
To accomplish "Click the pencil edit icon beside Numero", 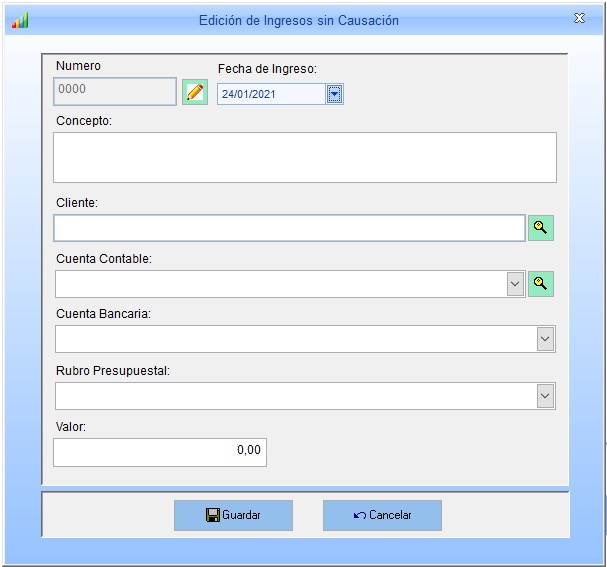I will (x=195, y=93).
